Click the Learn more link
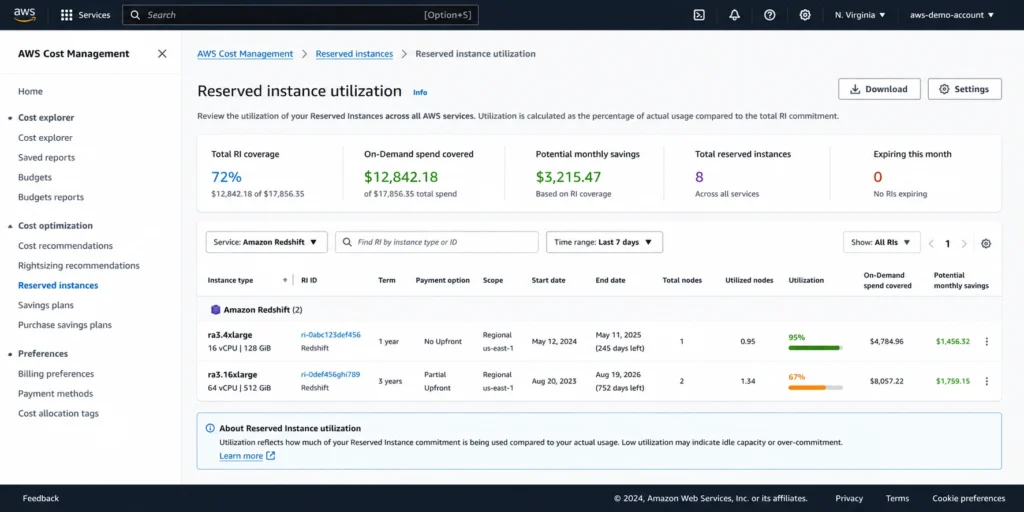 247,456
